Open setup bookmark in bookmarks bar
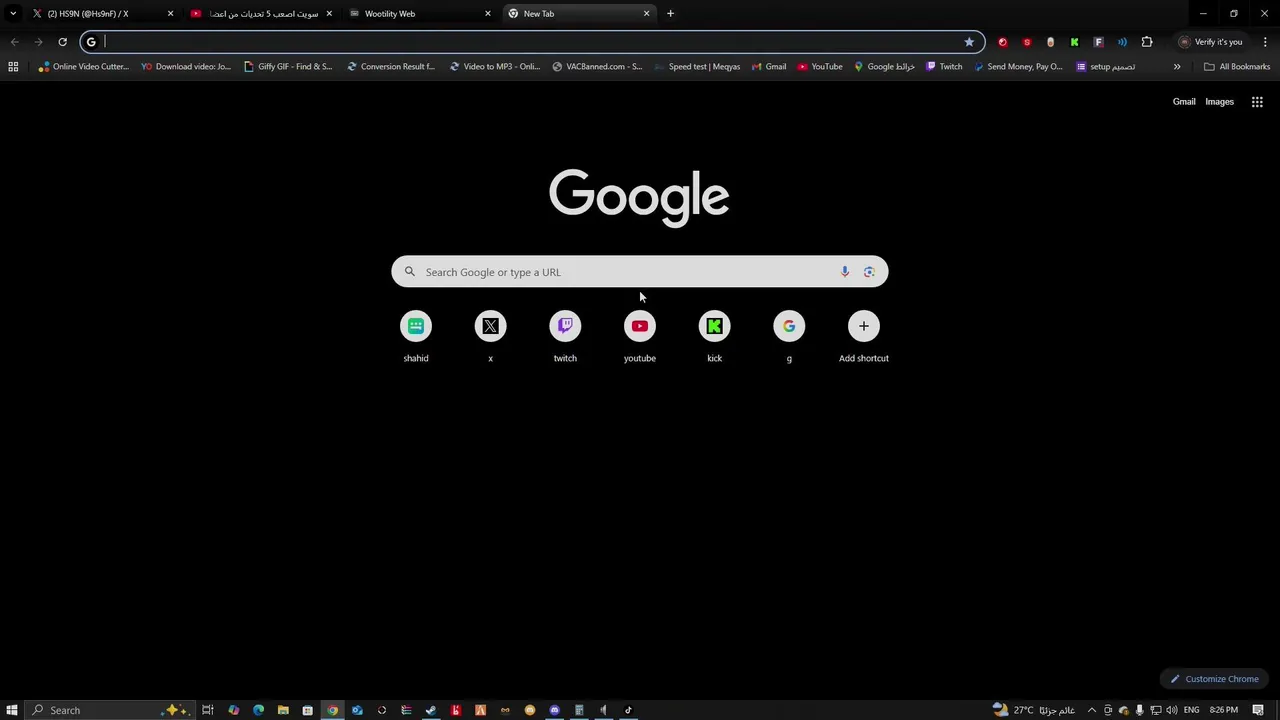This screenshot has width=1280, height=720. 1105,67
